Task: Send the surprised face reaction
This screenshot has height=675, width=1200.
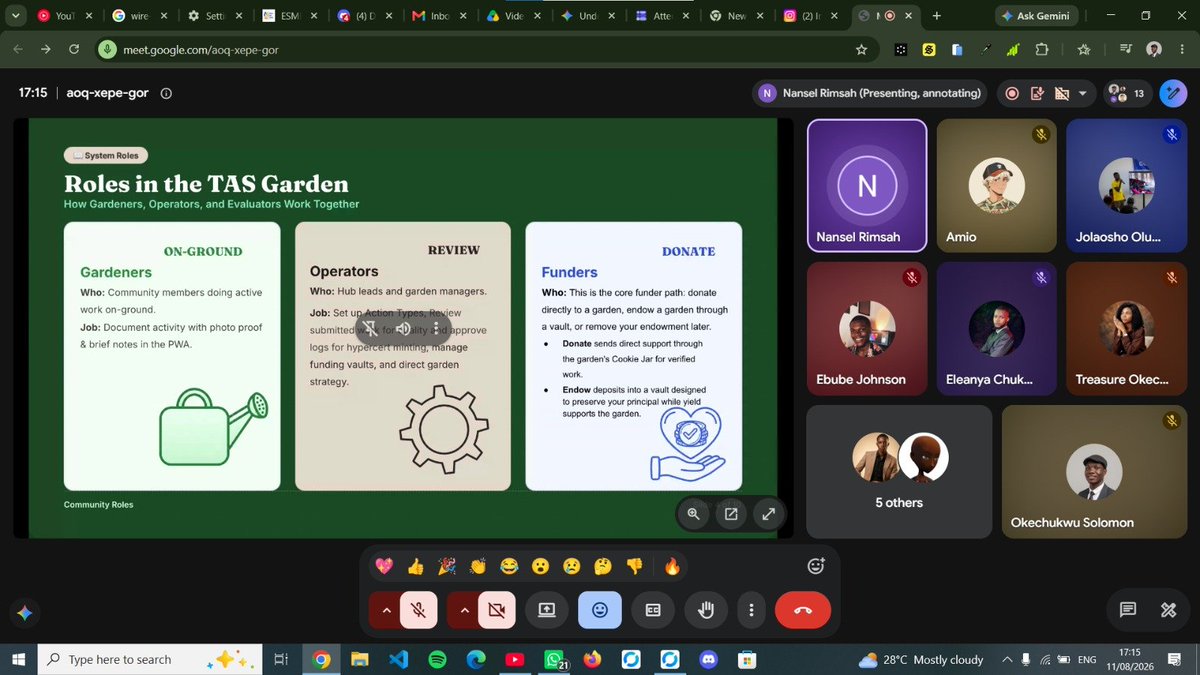Action: (x=540, y=567)
